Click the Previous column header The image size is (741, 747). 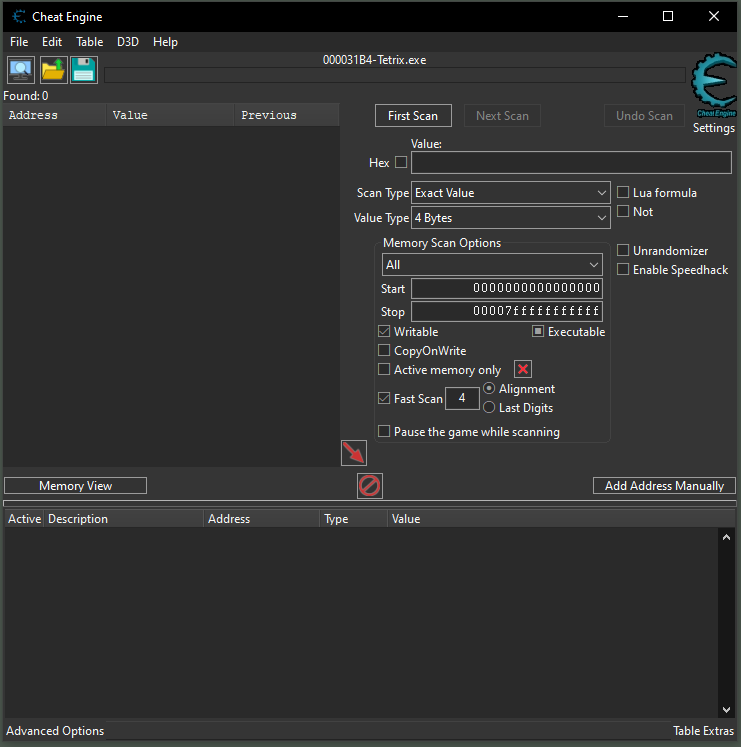(x=287, y=115)
